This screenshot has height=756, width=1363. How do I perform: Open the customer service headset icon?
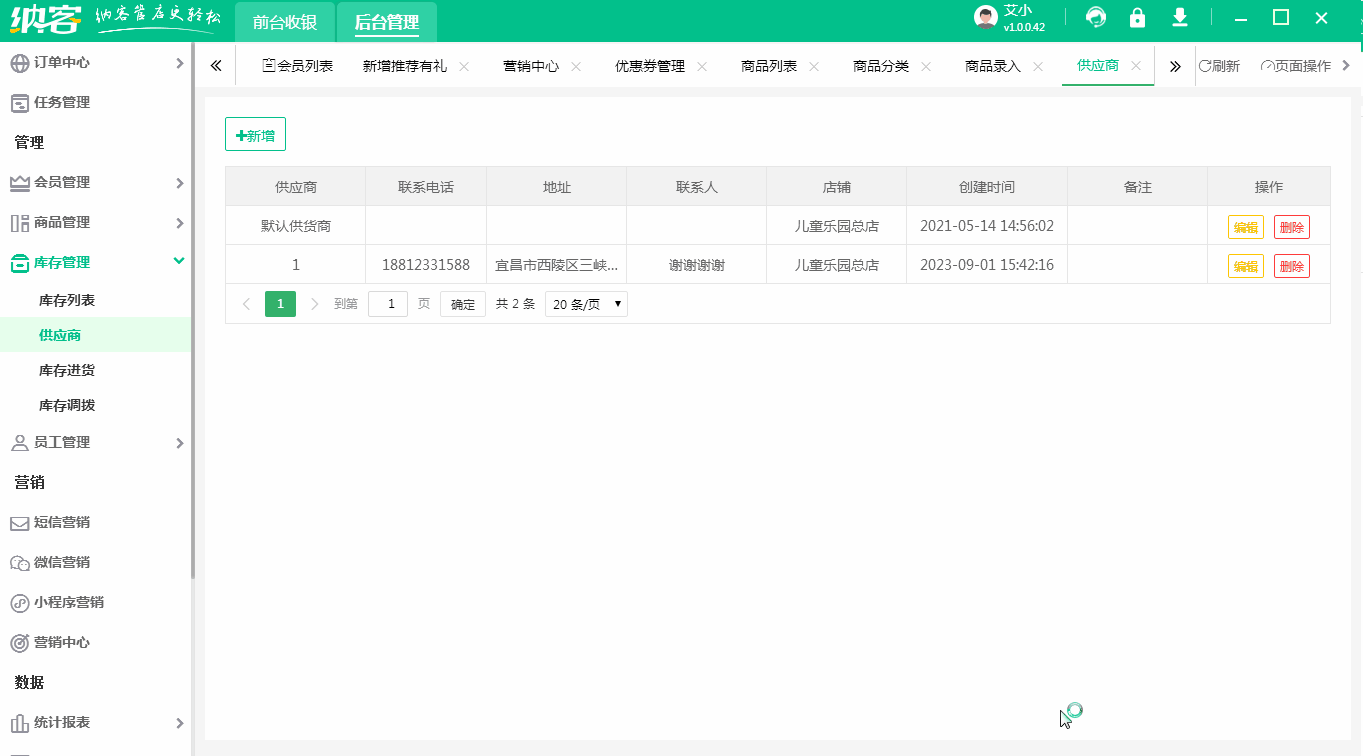tap(1096, 18)
